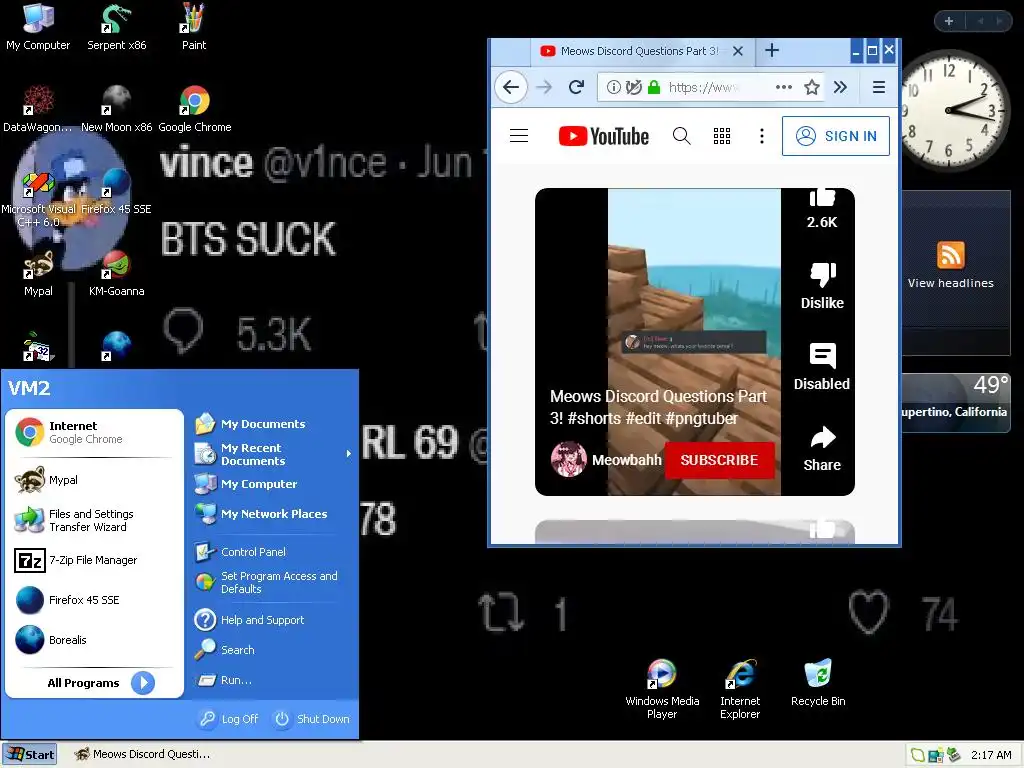The image size is (1024, 768).
Task: Launch New Moon x86 shortcut
Action: point(116,108)
